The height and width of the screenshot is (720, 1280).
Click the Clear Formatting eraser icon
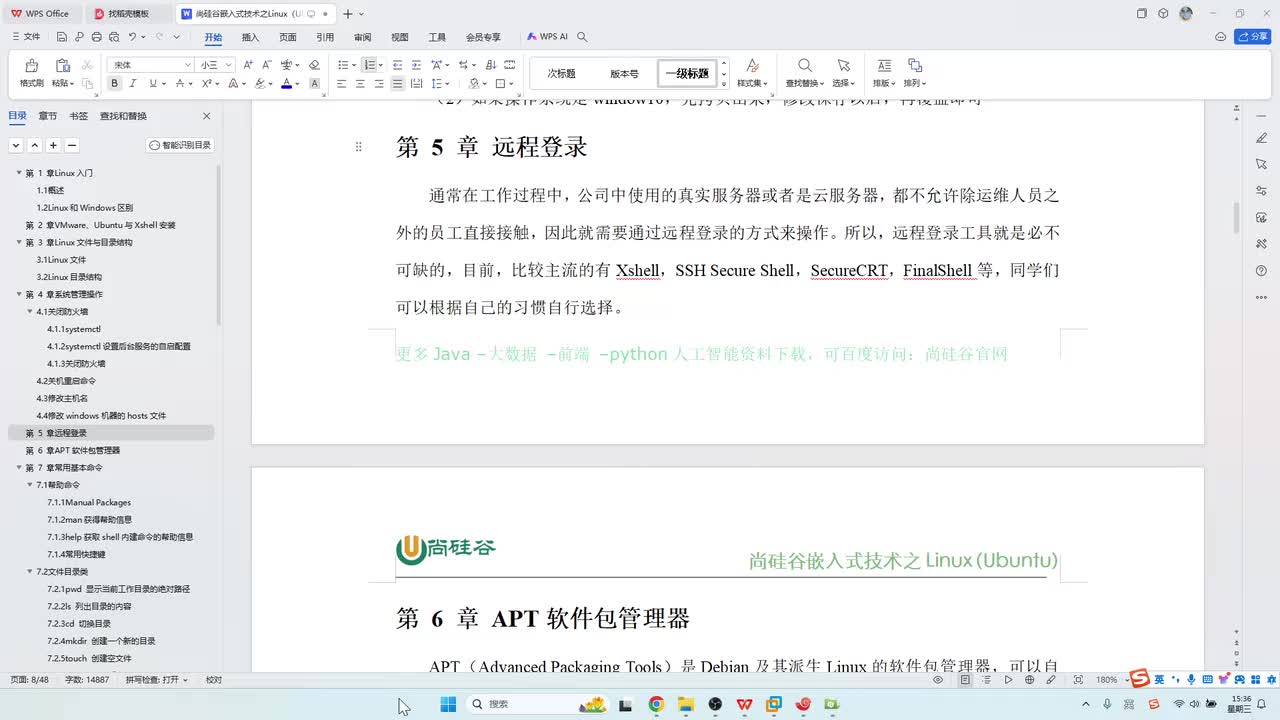(314, 65)
